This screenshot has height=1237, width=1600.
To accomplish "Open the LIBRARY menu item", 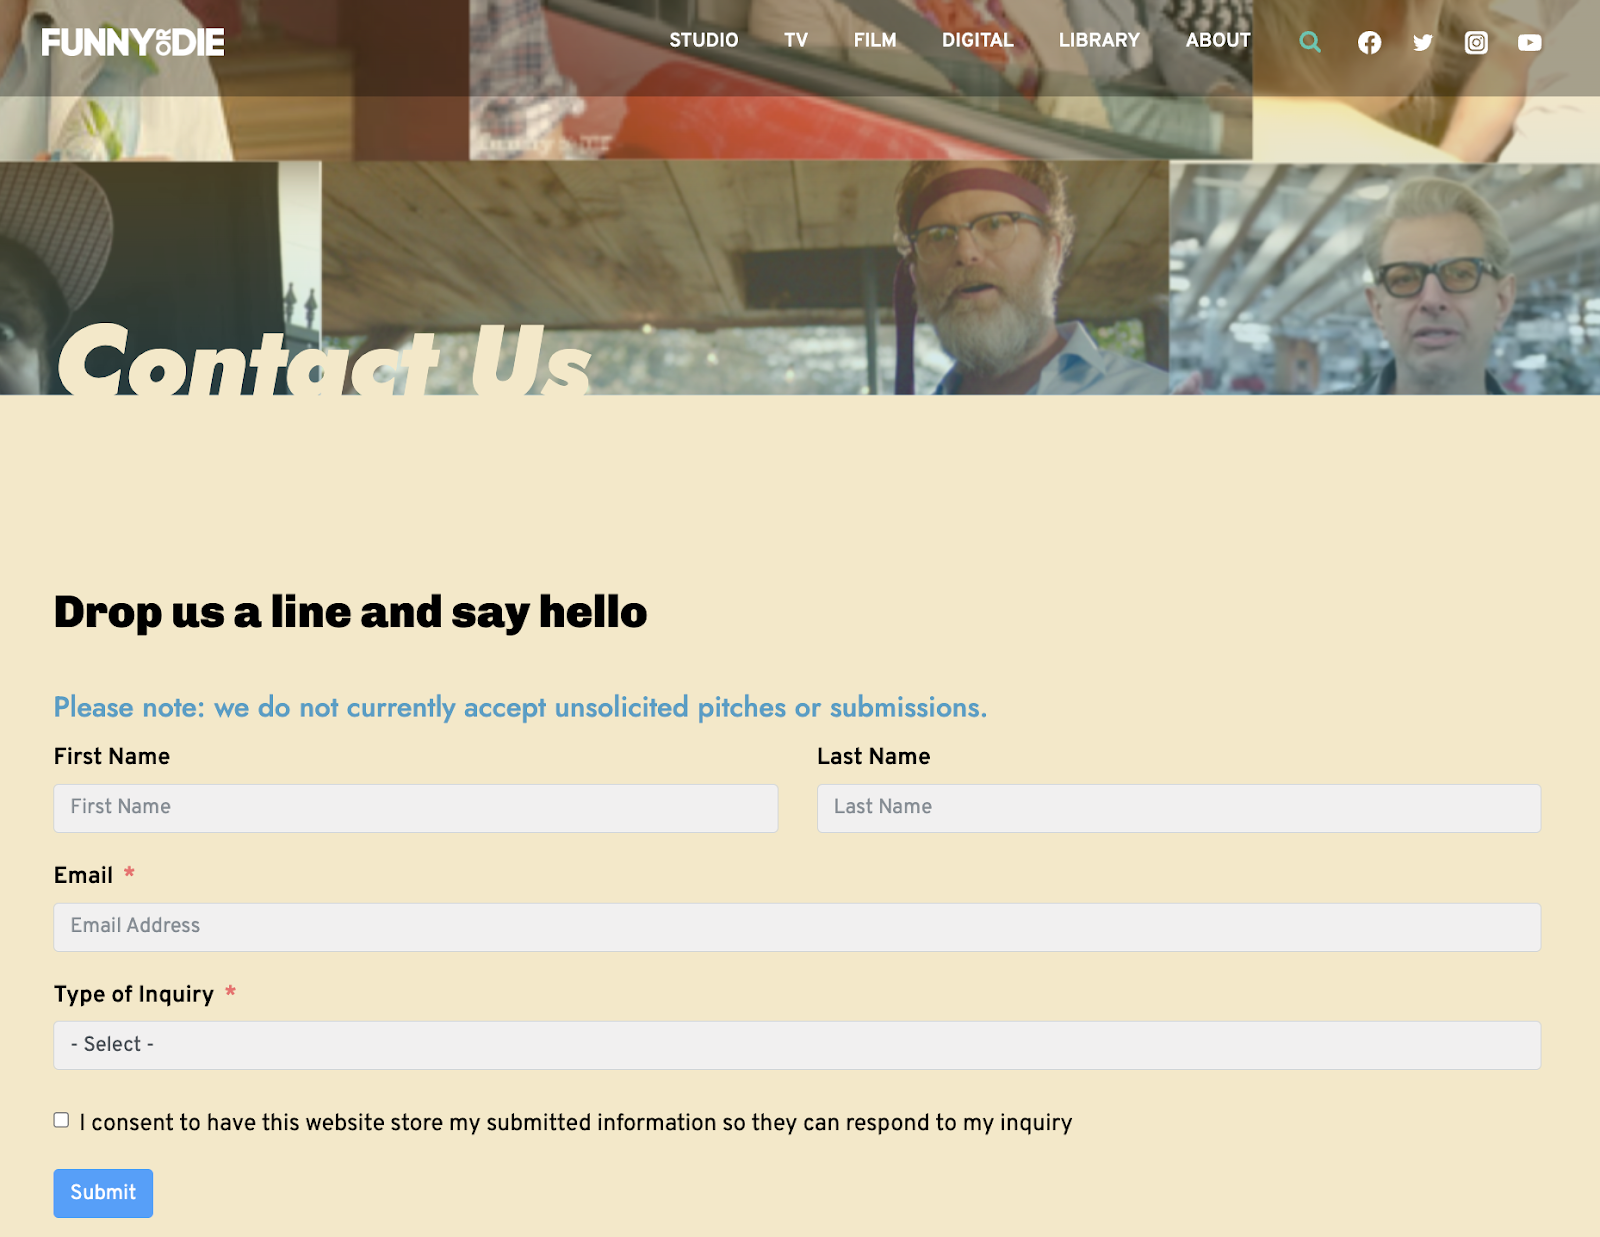I will (1099, 40).
